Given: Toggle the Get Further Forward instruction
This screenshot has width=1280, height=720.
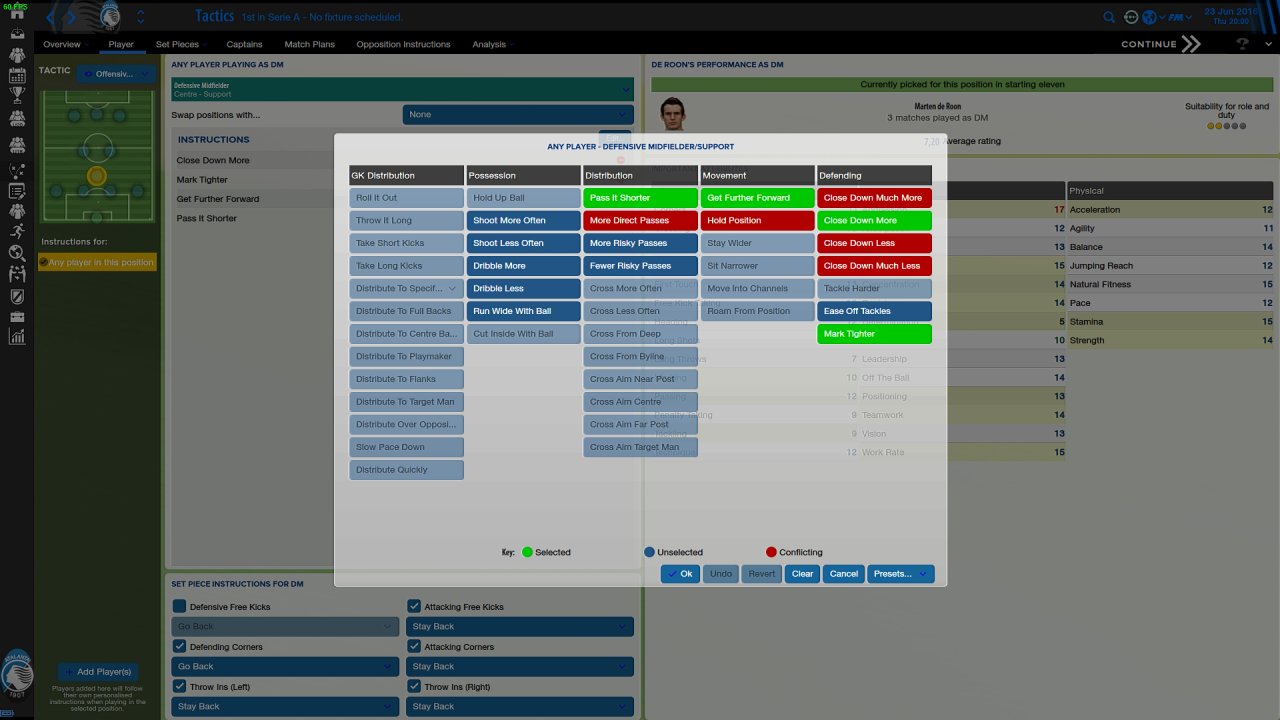Looking at the screenshot, I should click(x=757, y=198).
